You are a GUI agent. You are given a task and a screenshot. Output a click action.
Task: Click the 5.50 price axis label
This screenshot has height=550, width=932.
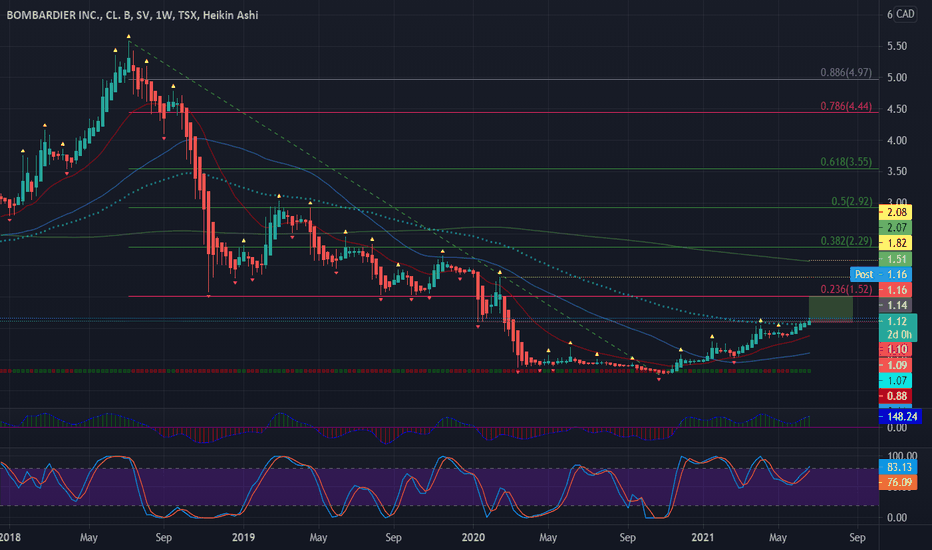click(x=897, y=46)
